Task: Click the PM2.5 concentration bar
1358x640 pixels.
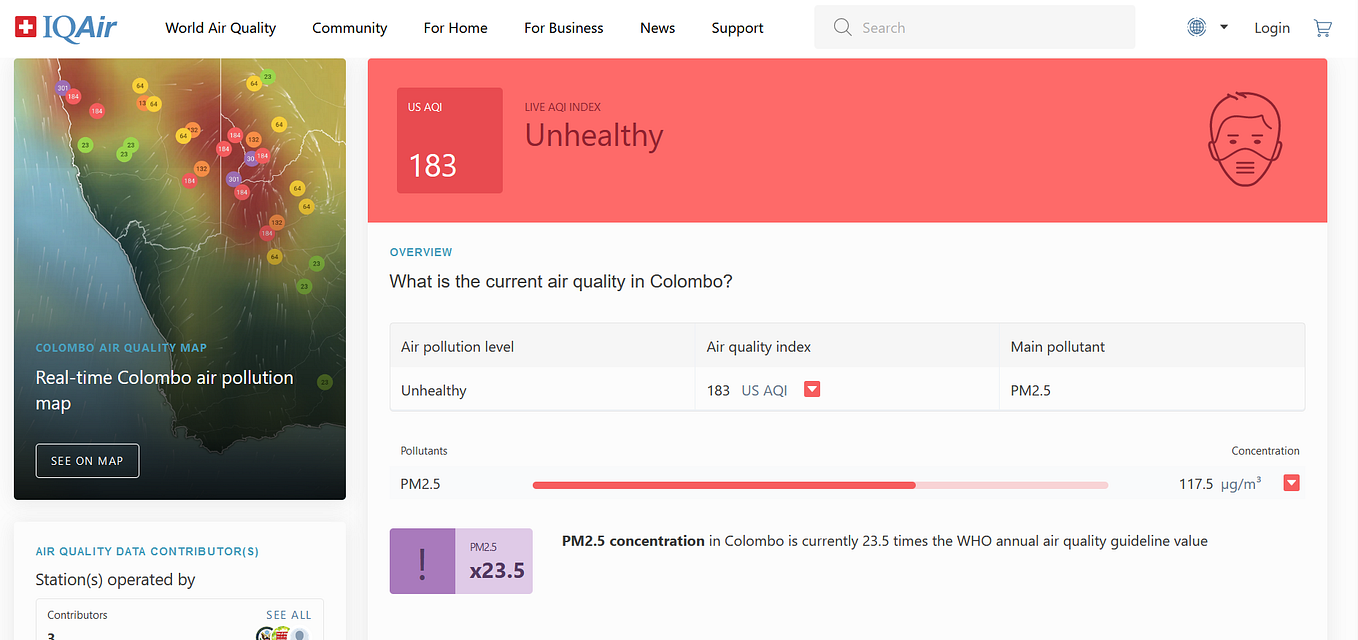Action: (x=820, y=485)
